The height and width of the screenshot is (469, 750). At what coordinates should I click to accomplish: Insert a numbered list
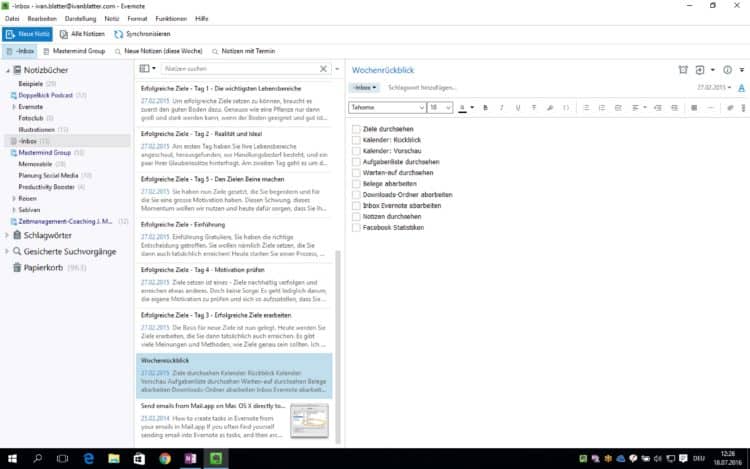[x=602, y=108]
